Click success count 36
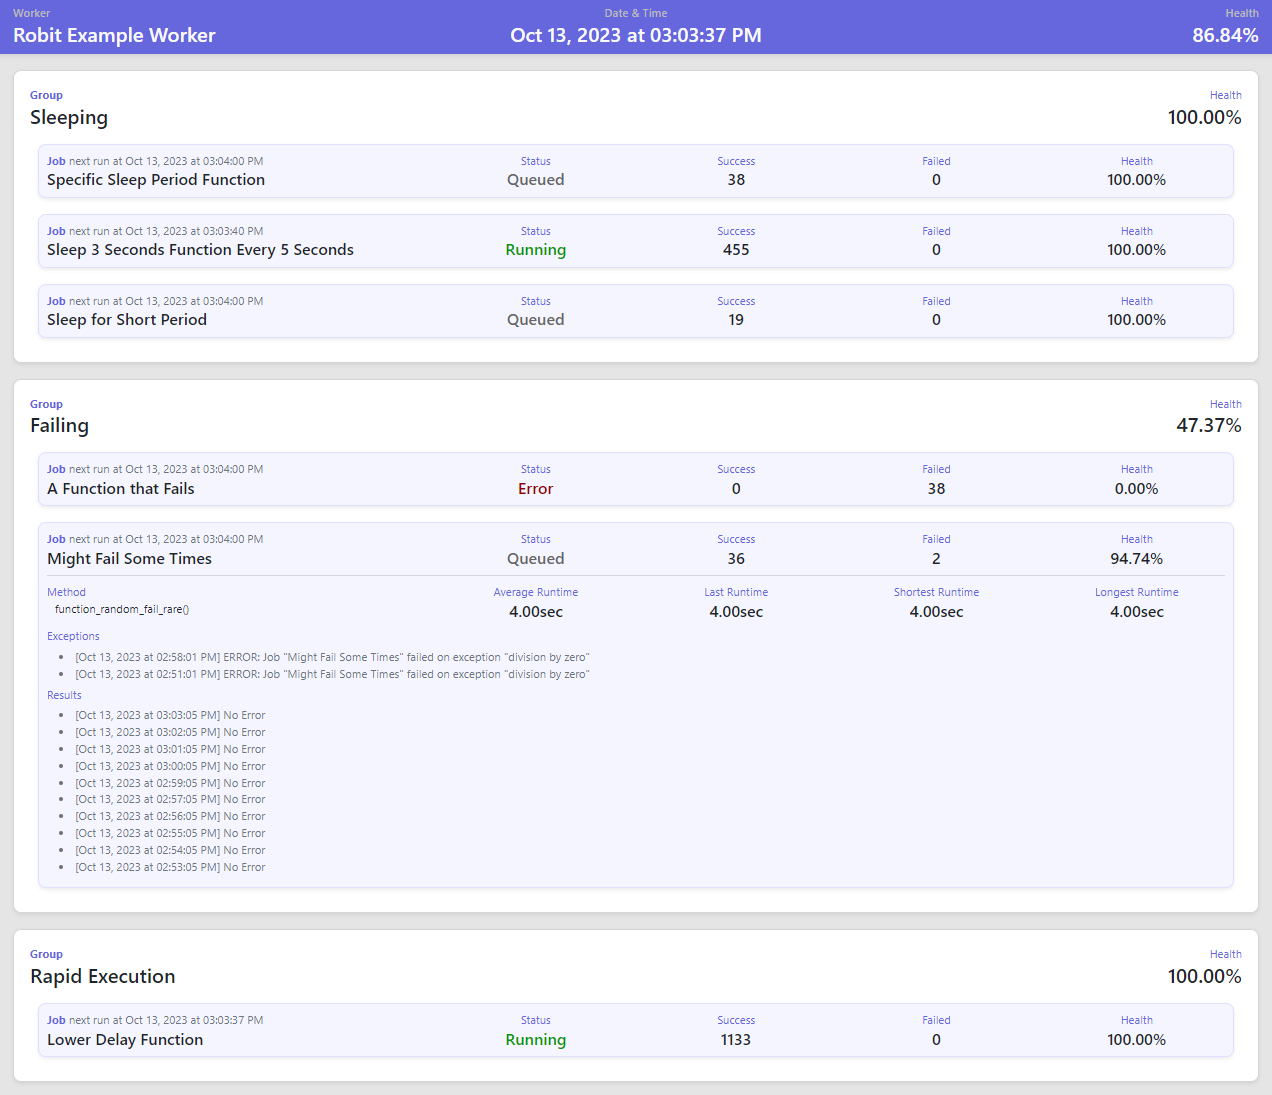The width and height of the screenshot is (1272, 1095). pyautogui.click(x=736, y=559)
